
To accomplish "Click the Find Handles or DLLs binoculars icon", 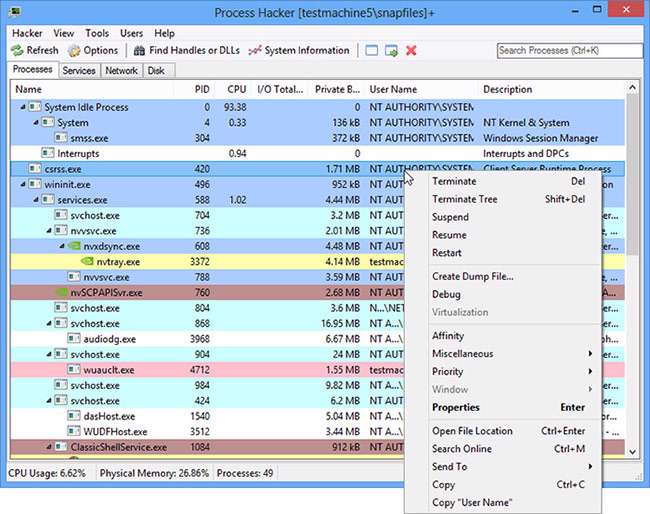I will 138,50.
